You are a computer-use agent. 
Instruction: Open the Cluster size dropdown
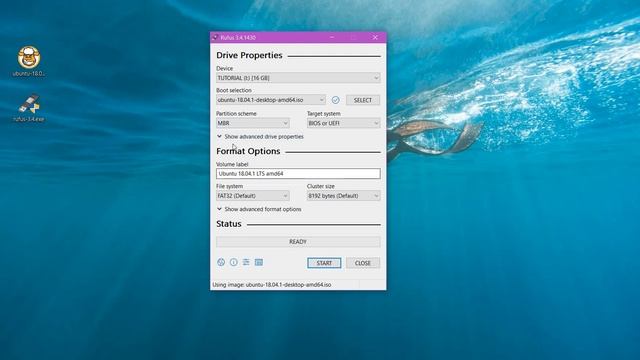344,196
